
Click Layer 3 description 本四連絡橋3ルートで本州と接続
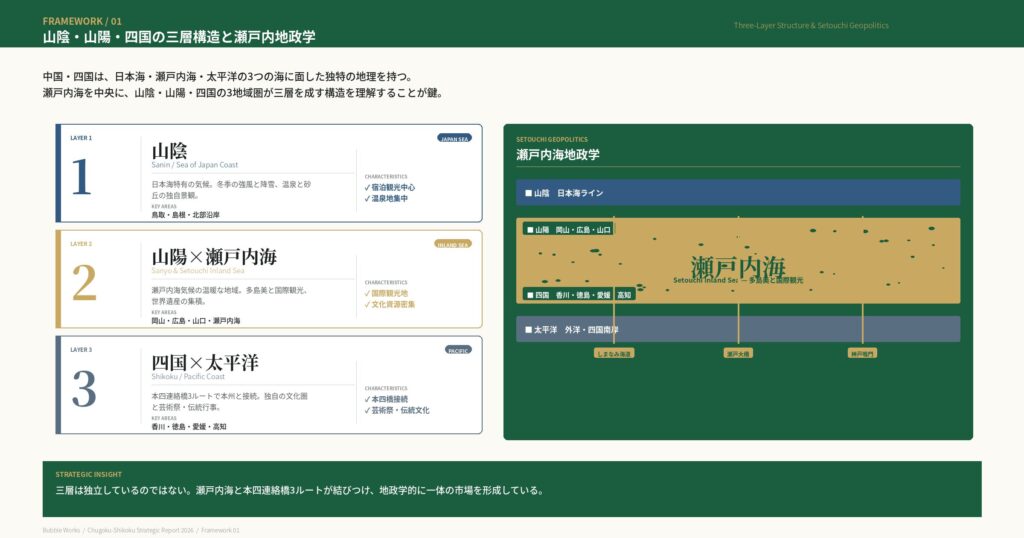230,402
